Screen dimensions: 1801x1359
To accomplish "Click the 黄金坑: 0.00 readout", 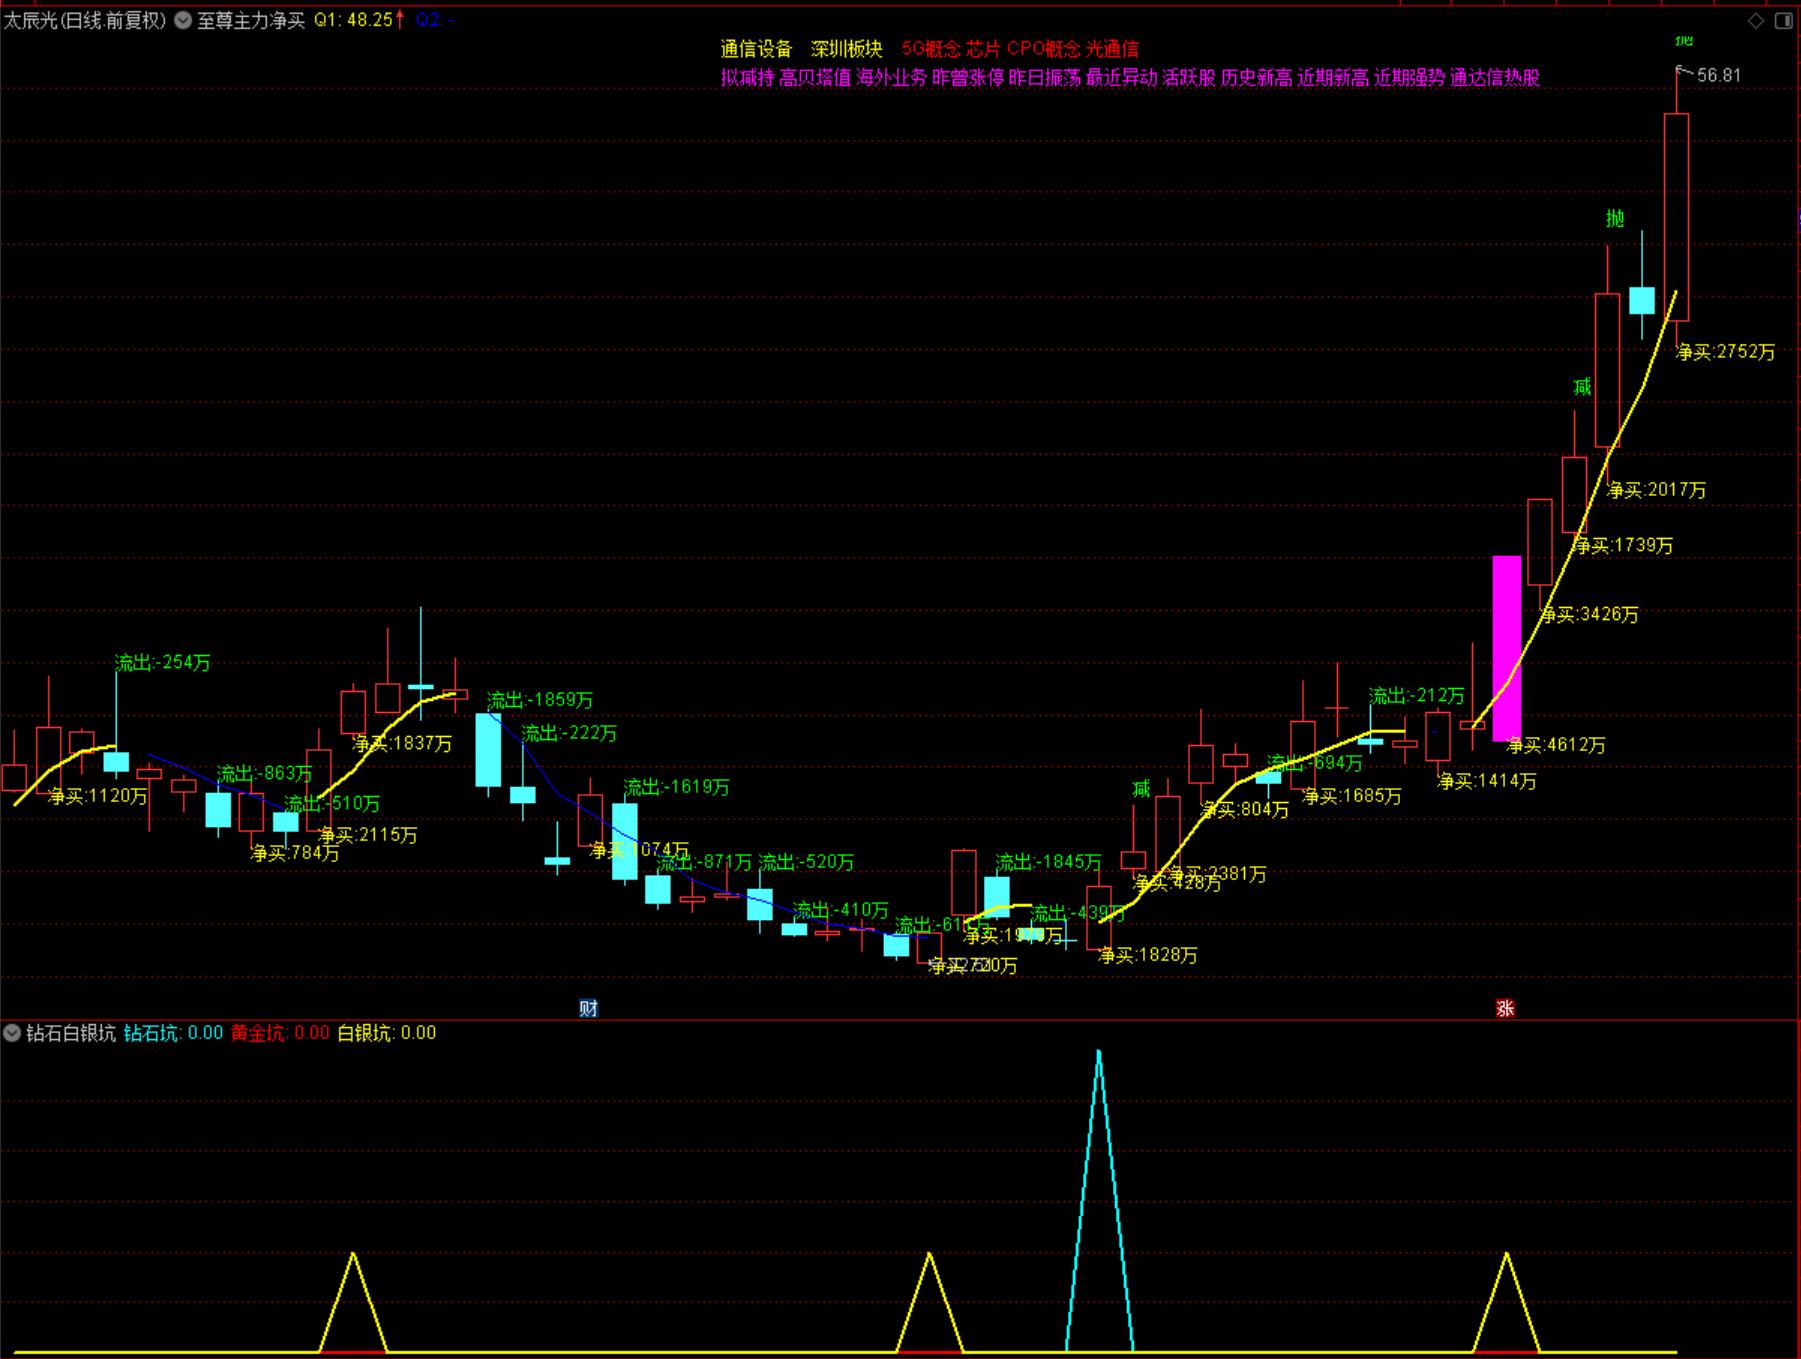I will [x=280, y=1033].
